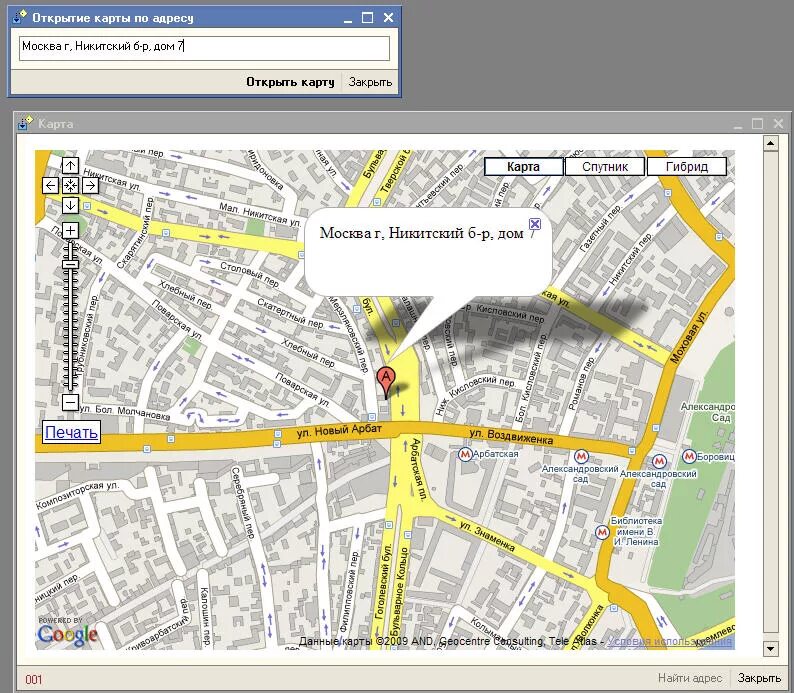Image resolution: width=794 pixels, height=693 pixels.
Task: Click the zoom slider handle
Action: coord(70,264)
